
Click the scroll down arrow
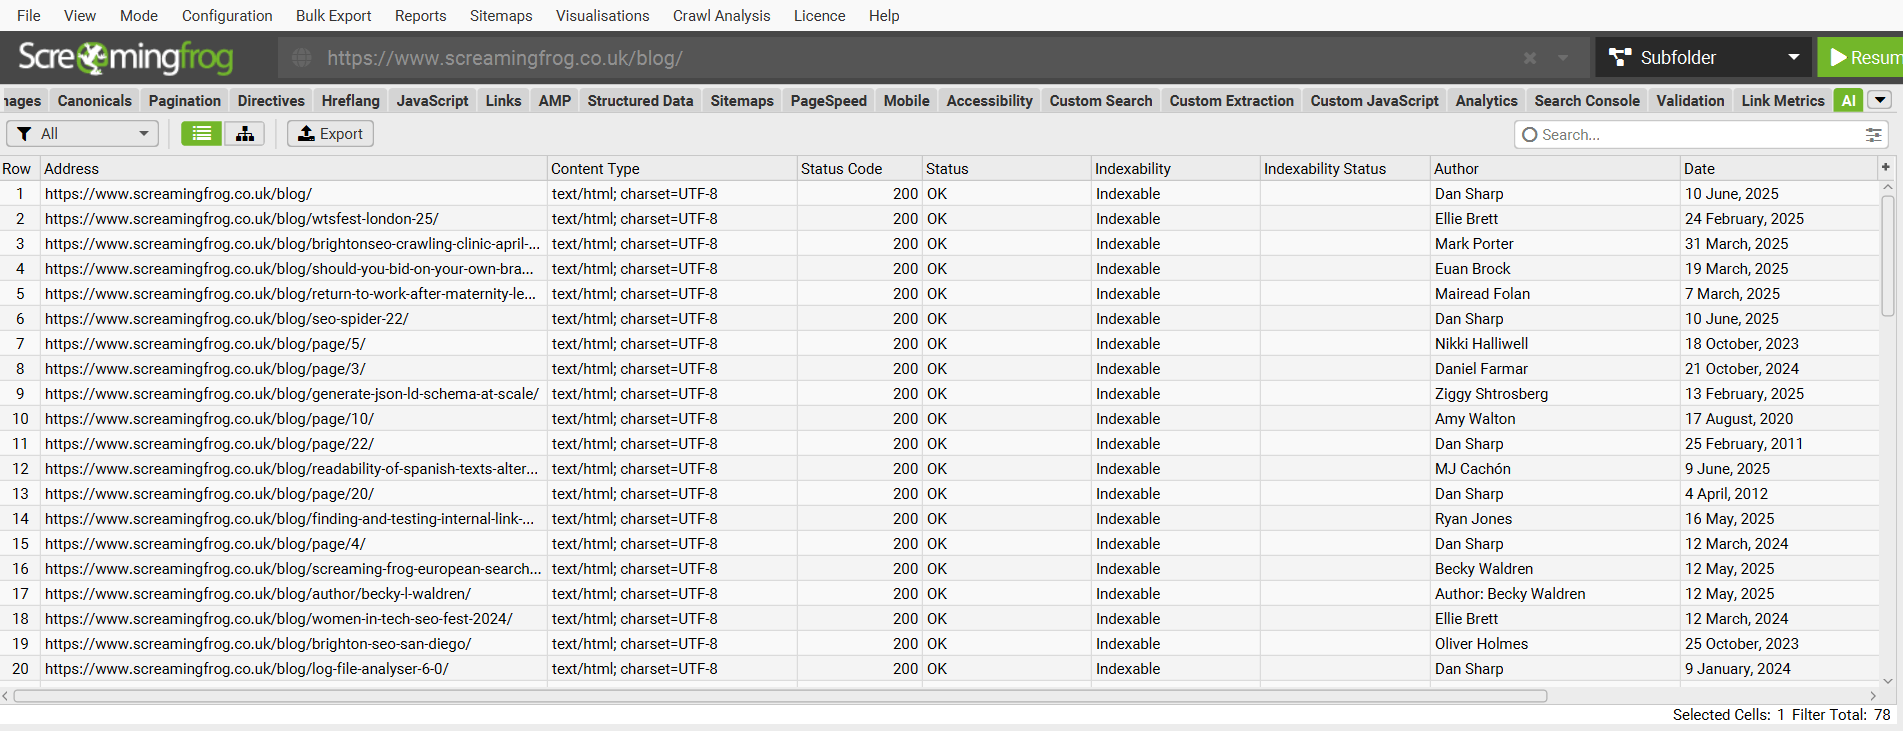[x=1888, y=681]
